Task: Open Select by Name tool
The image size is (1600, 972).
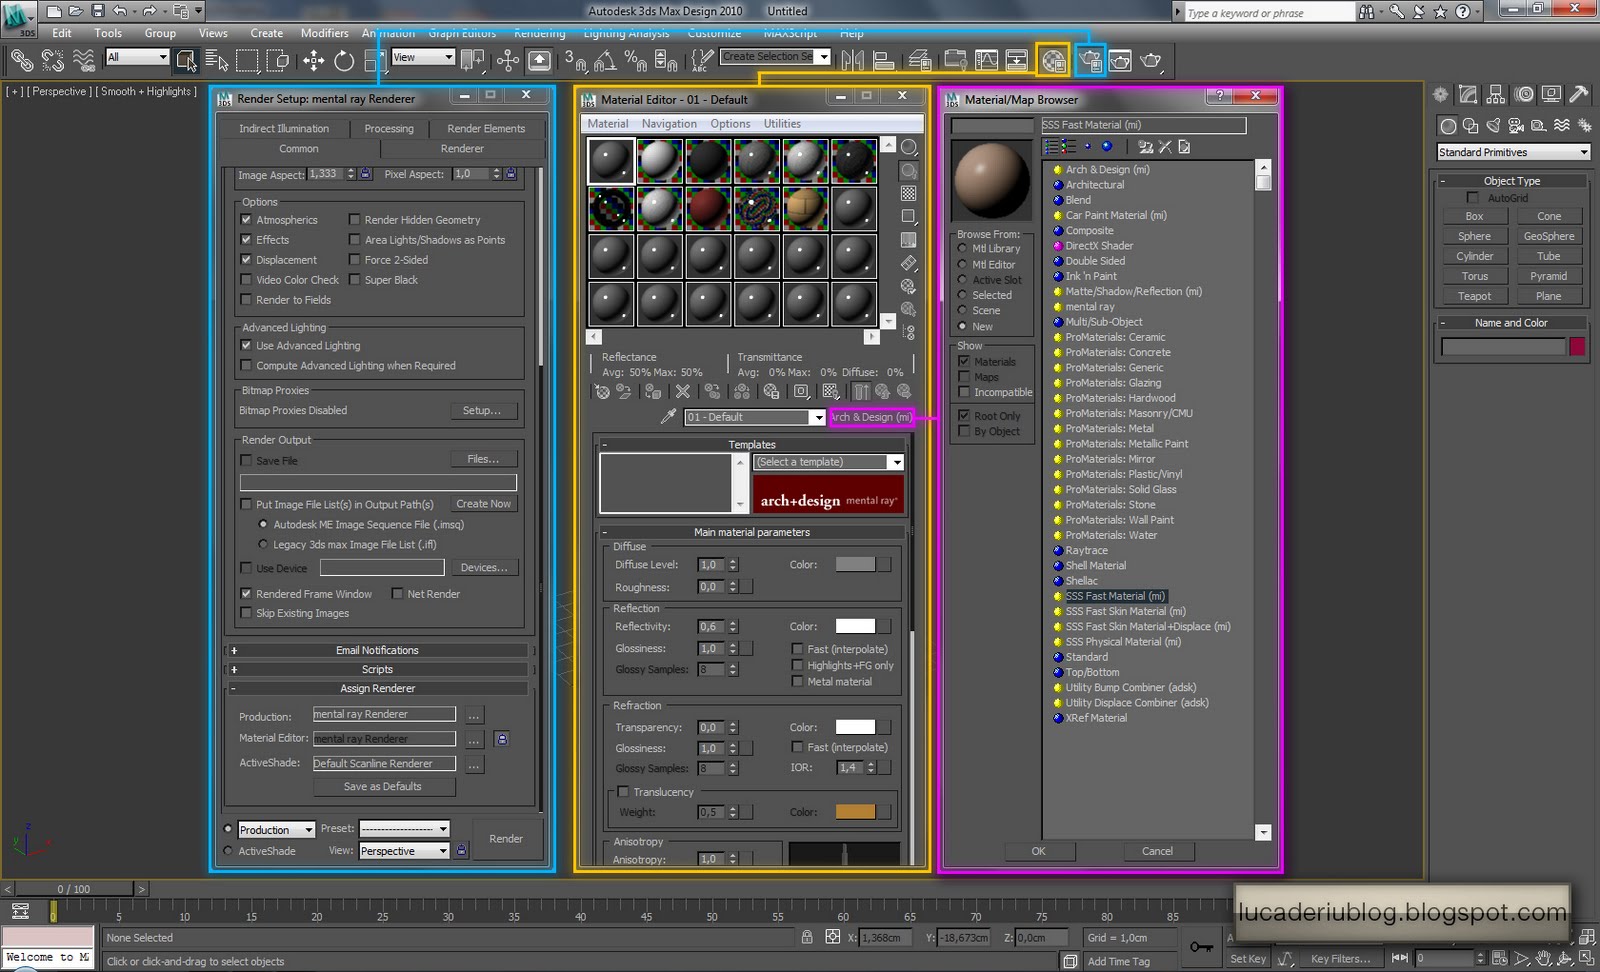Action: click(x=216, y=61)
